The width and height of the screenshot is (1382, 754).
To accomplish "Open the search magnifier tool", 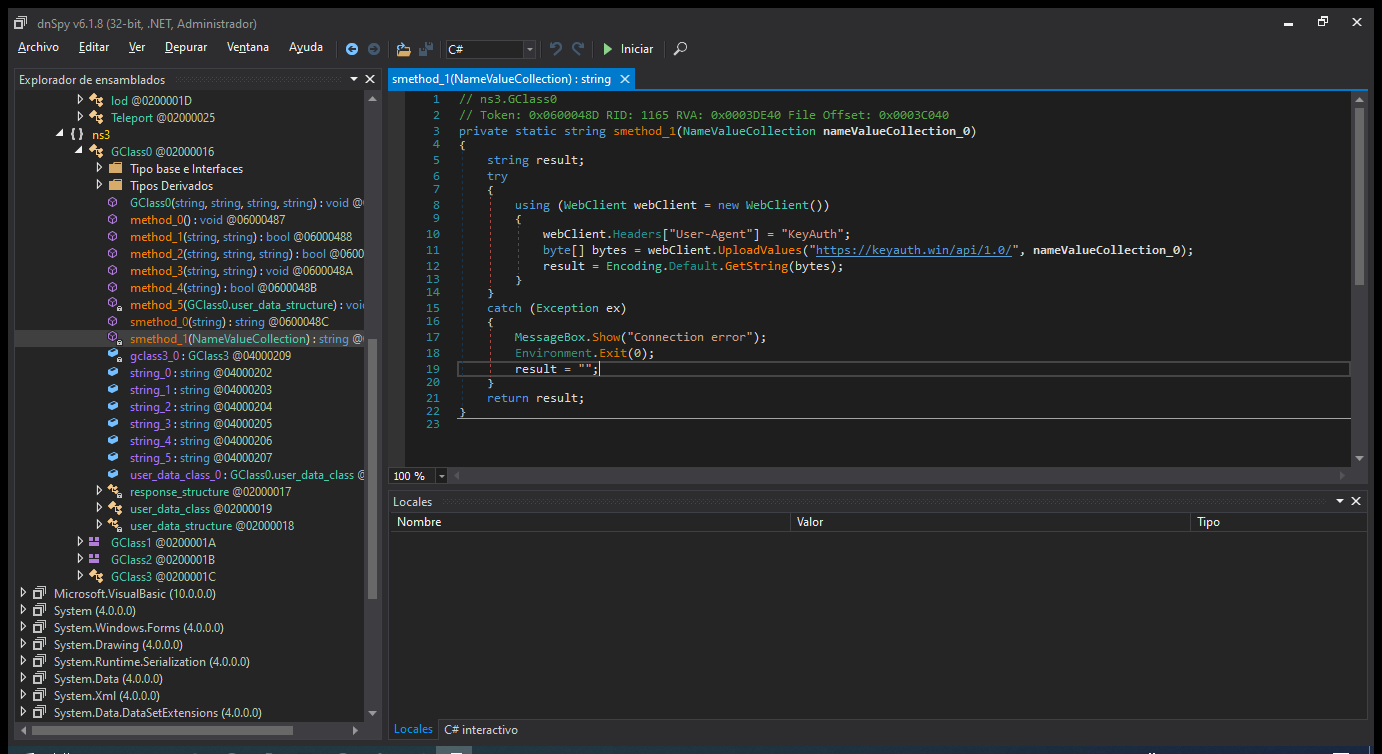I will (x=680, y=49).
